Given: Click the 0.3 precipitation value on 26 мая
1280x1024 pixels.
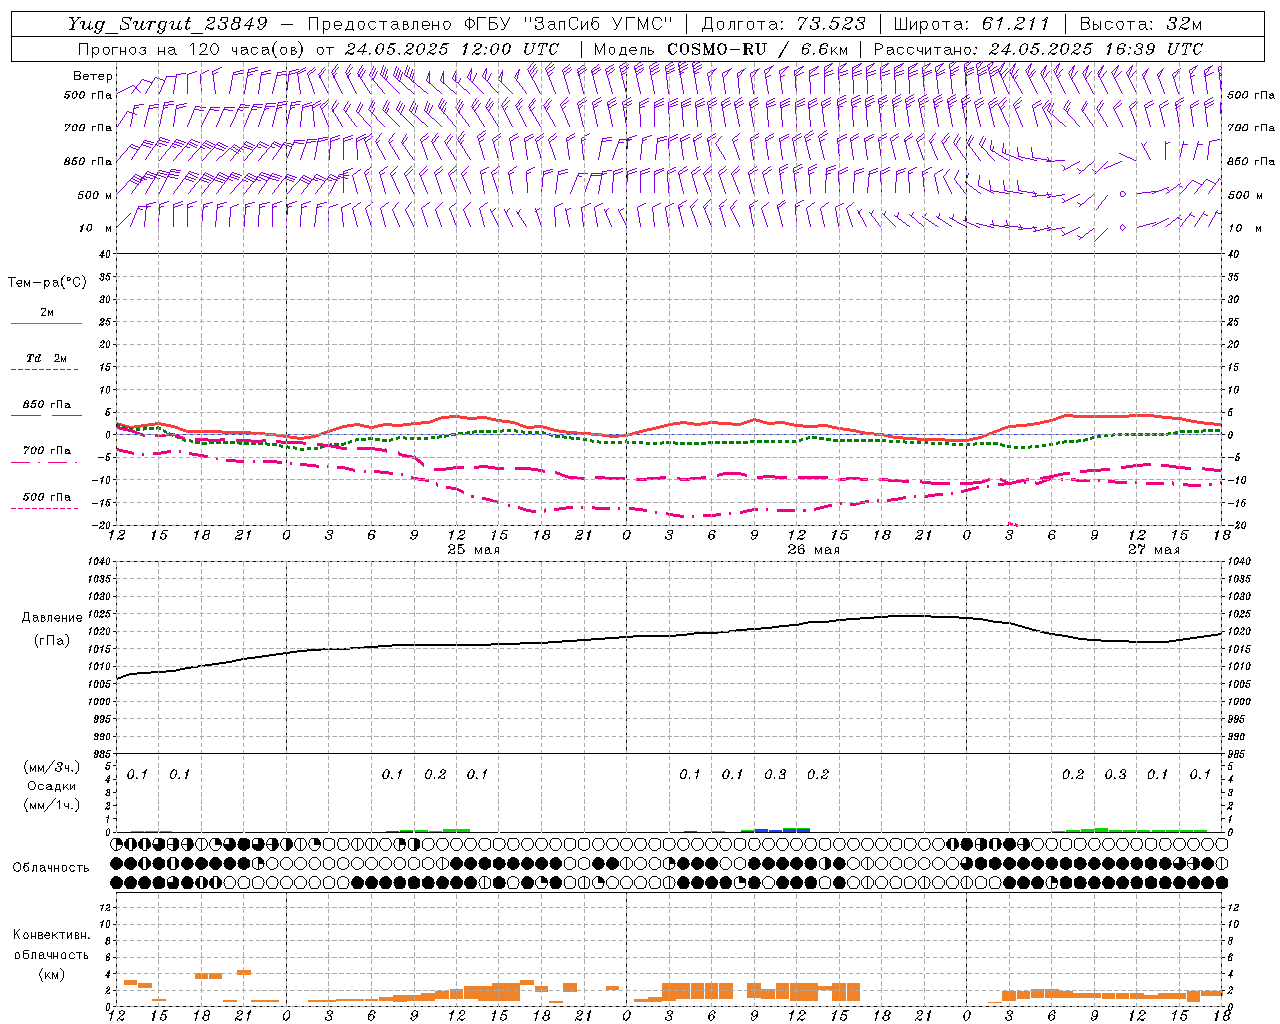Looking at the screenshot, I should click(x=775, y=774).
